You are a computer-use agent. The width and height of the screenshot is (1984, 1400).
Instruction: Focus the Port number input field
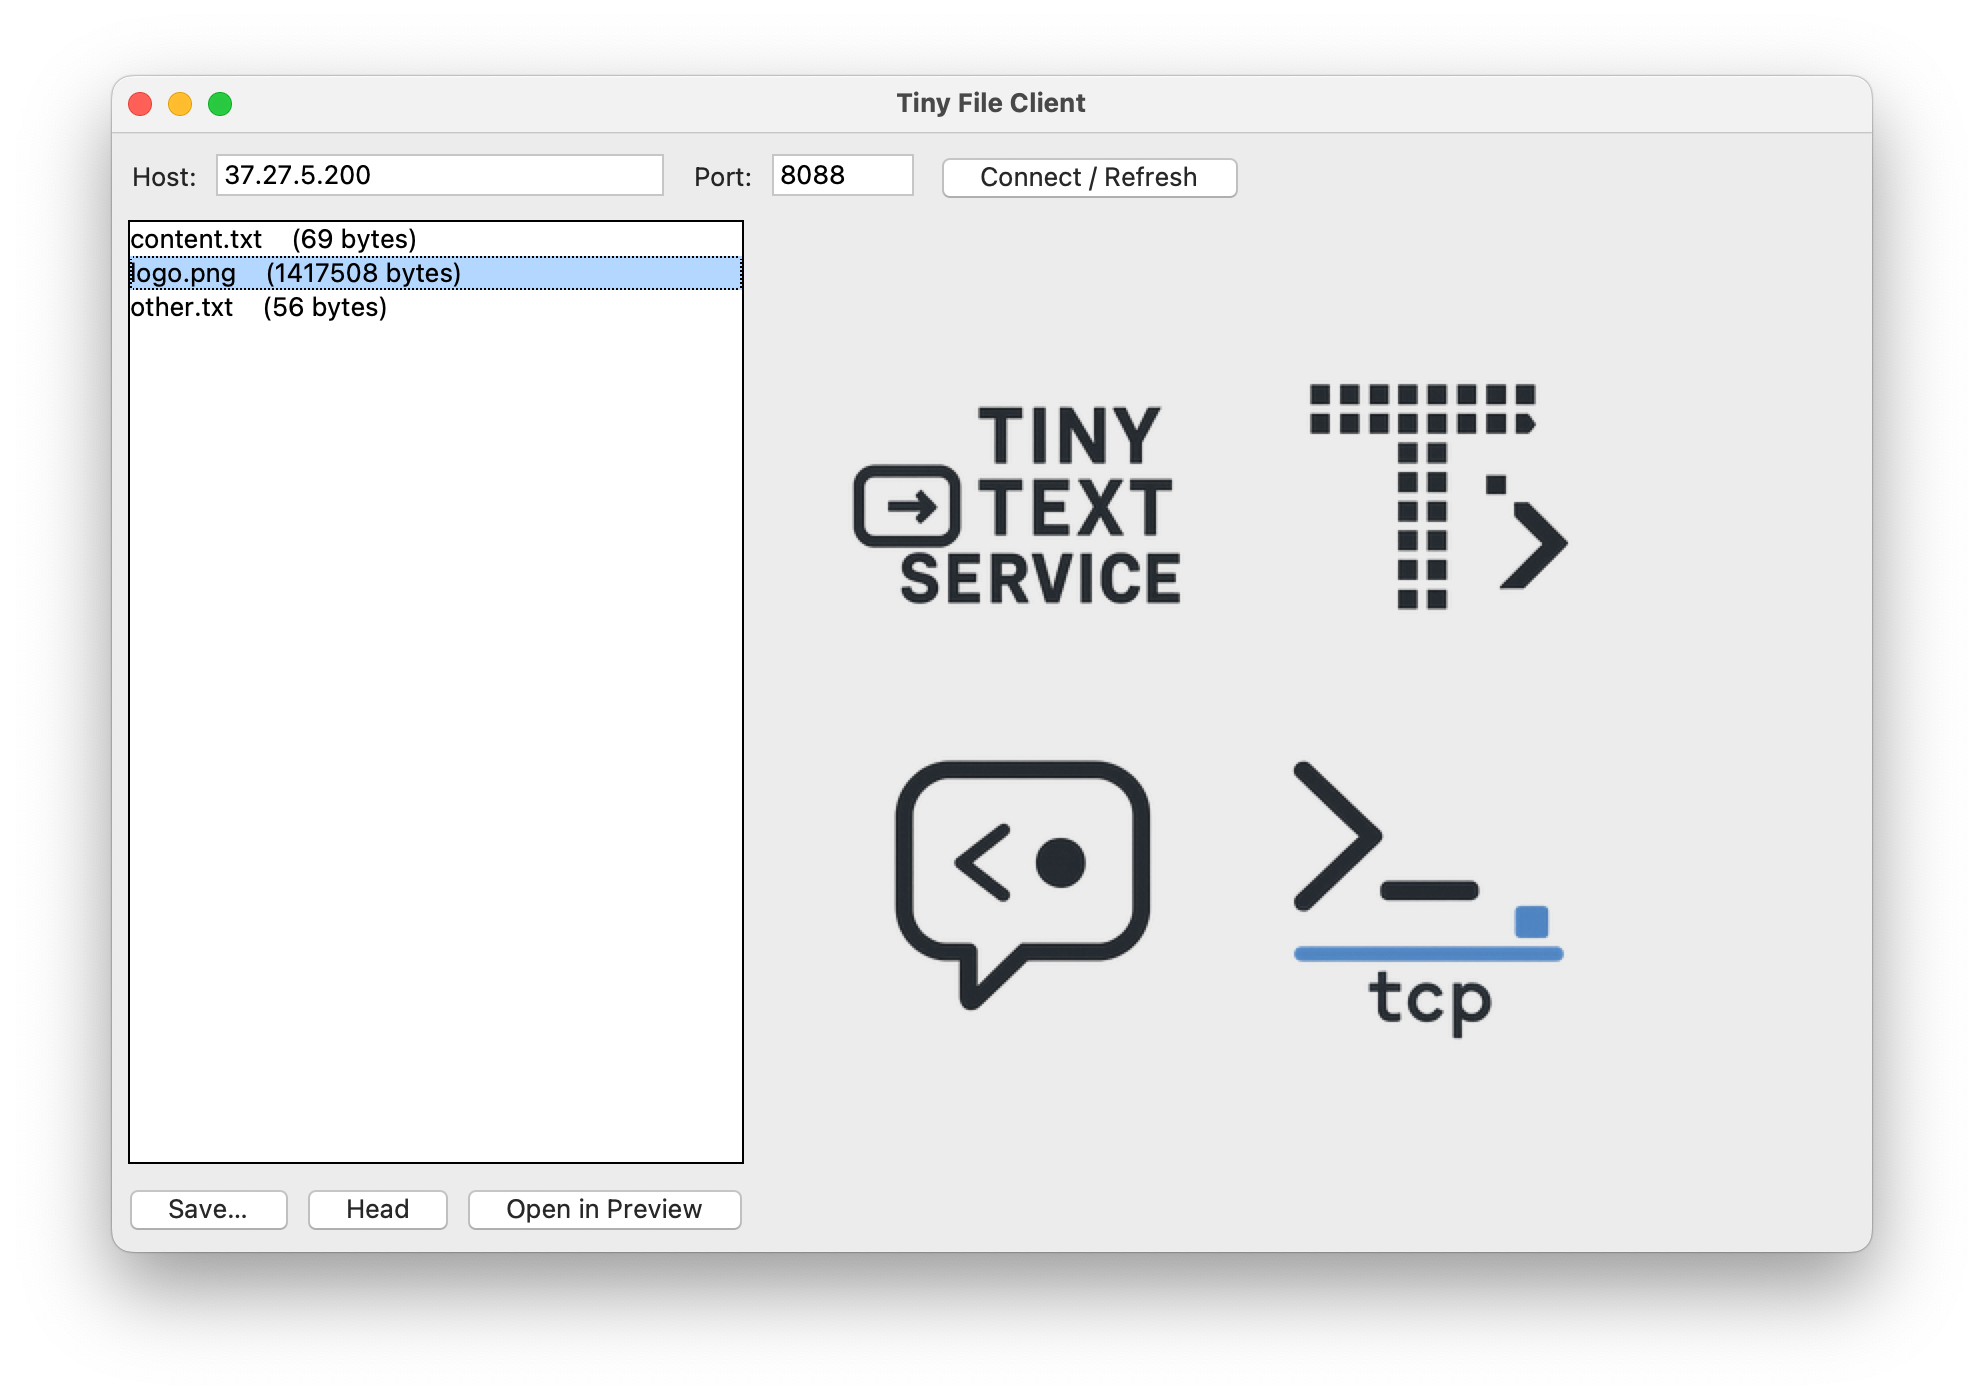click(842, 175)
